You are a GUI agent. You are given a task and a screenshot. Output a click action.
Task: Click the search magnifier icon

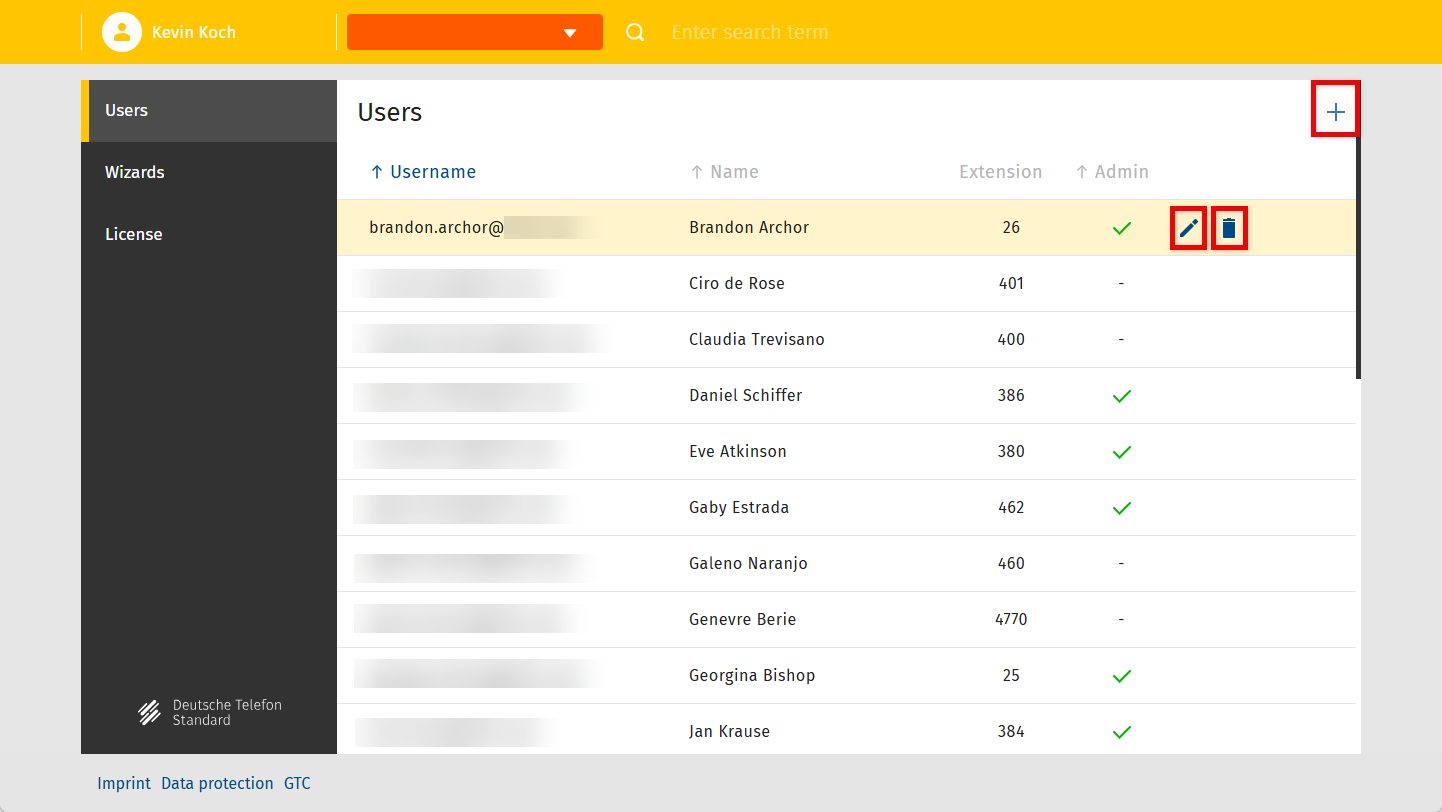click(x=635, y=32)
